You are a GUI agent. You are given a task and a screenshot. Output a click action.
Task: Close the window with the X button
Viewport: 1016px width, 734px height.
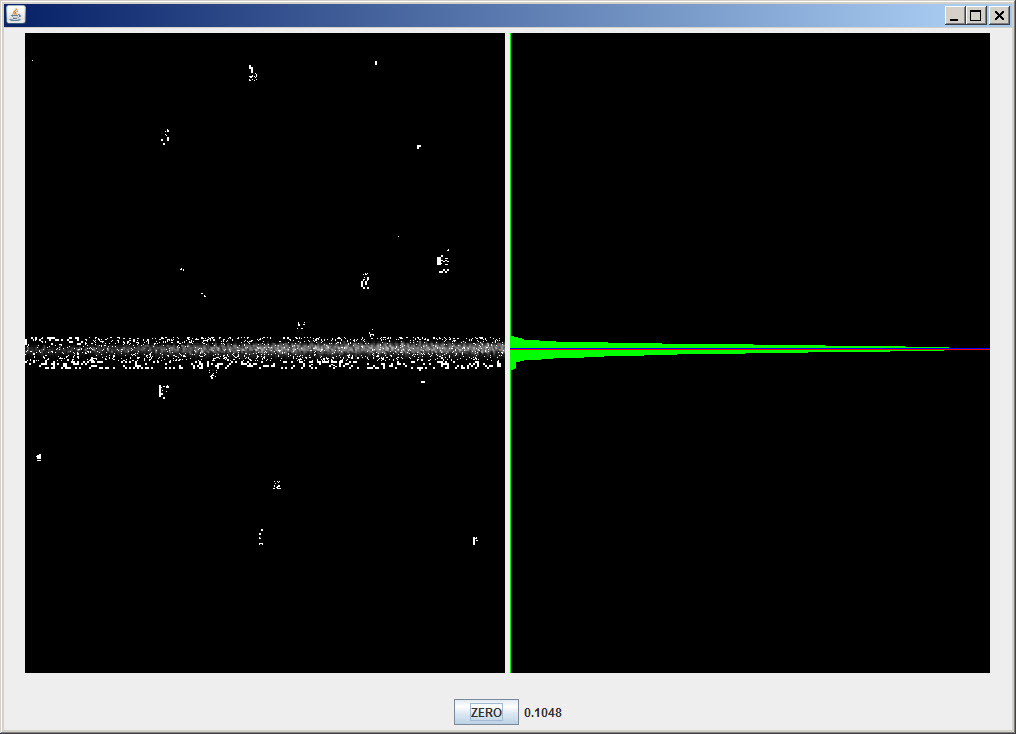pos(998,16)
